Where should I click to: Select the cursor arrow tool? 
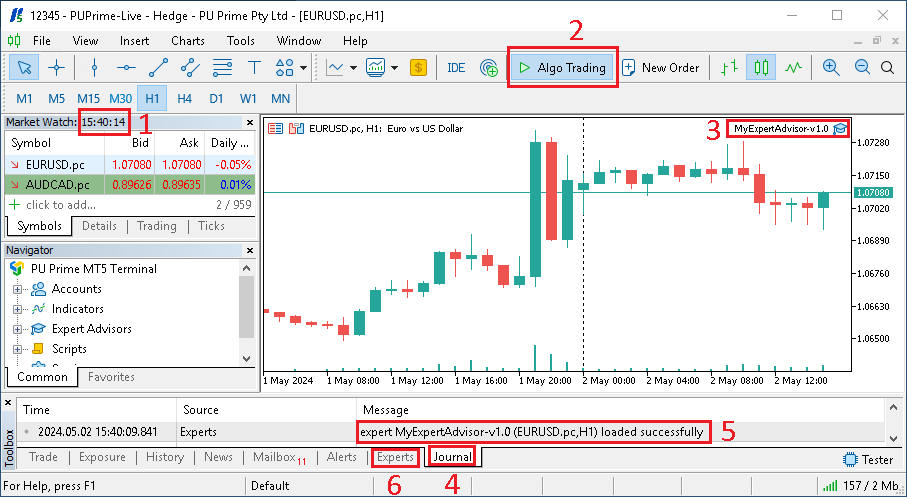[24, 68]
